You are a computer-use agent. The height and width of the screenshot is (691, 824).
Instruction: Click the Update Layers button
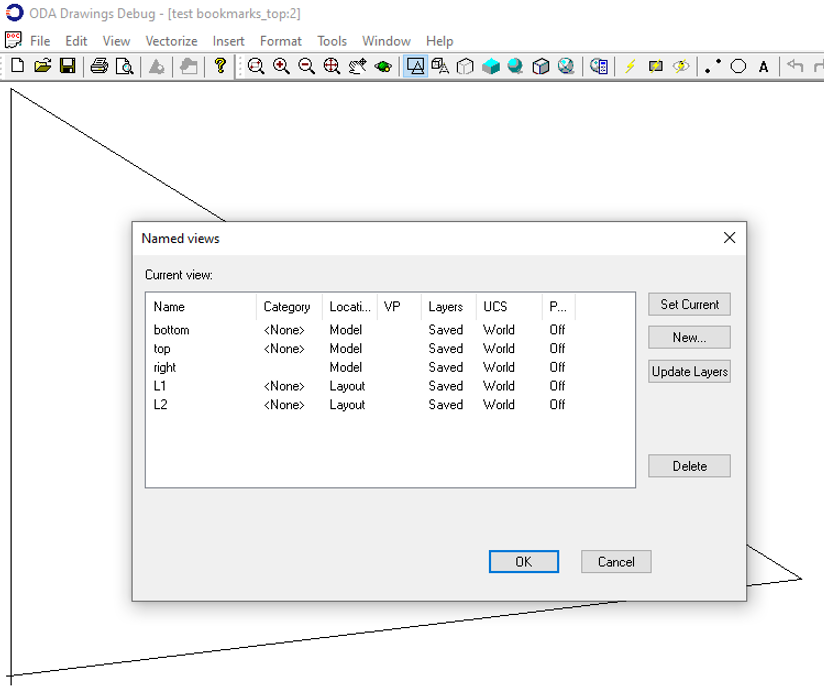pos(689,371)
